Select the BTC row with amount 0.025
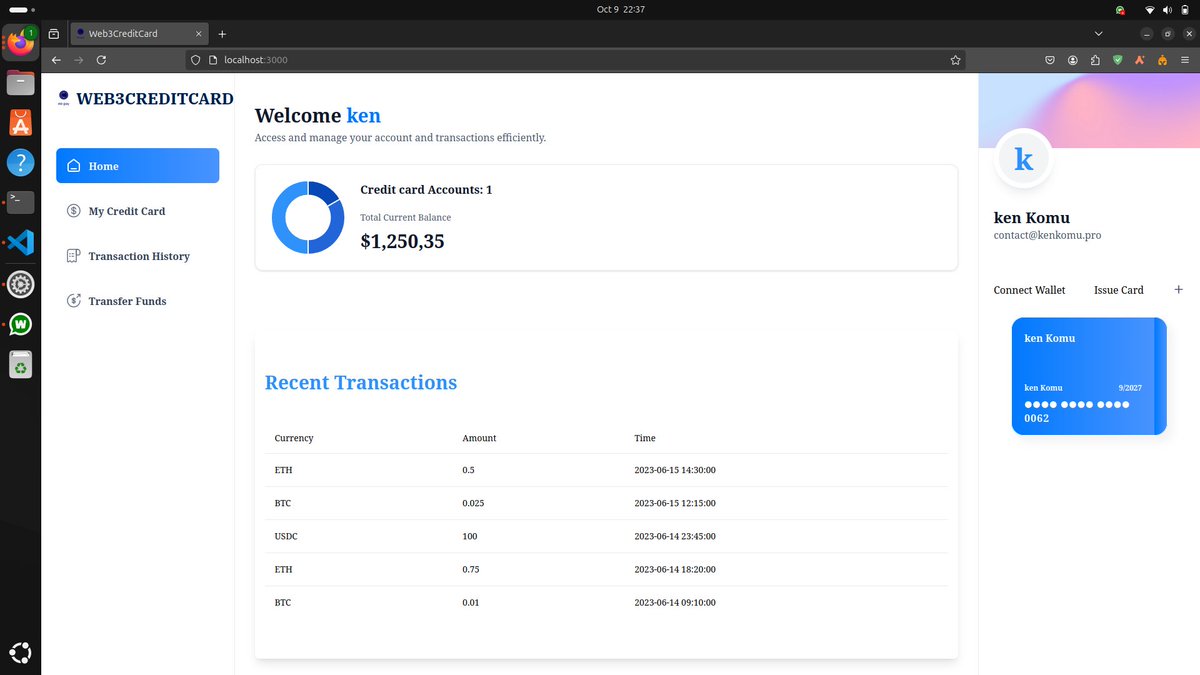The width and height of the screenshot is (1200, 675). pyautogui.click(x=606, y=503)
